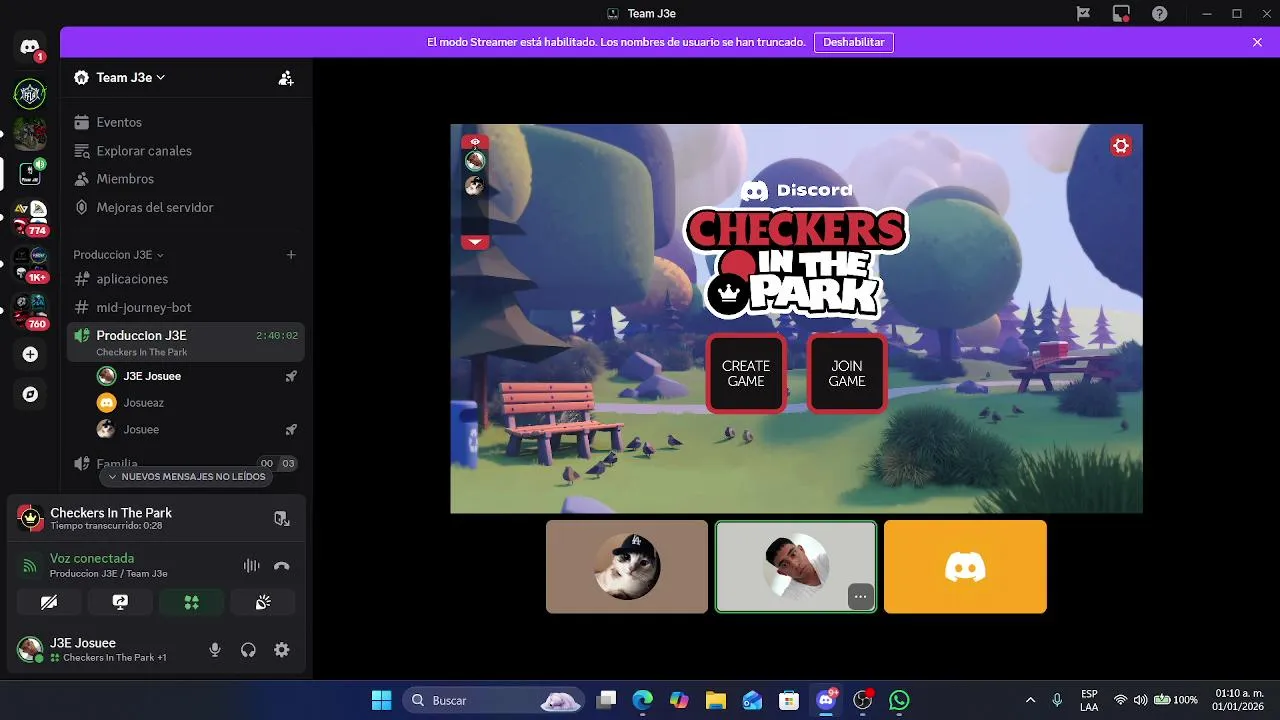Click the invite people icon beside Team J3e
Viewport: 1280px width, 720px height.
pos(286,78)
